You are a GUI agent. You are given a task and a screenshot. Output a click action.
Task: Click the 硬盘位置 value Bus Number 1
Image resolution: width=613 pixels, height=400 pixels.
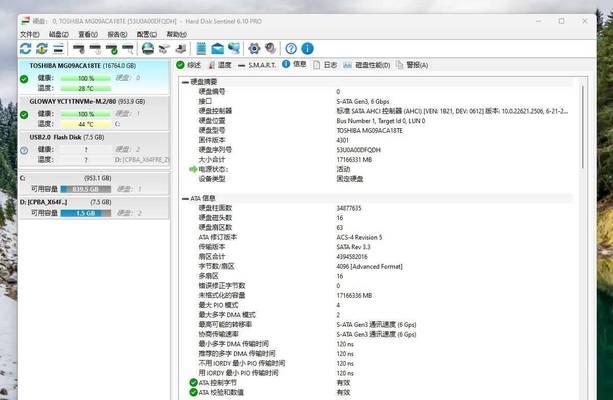[x=381, y=121]
